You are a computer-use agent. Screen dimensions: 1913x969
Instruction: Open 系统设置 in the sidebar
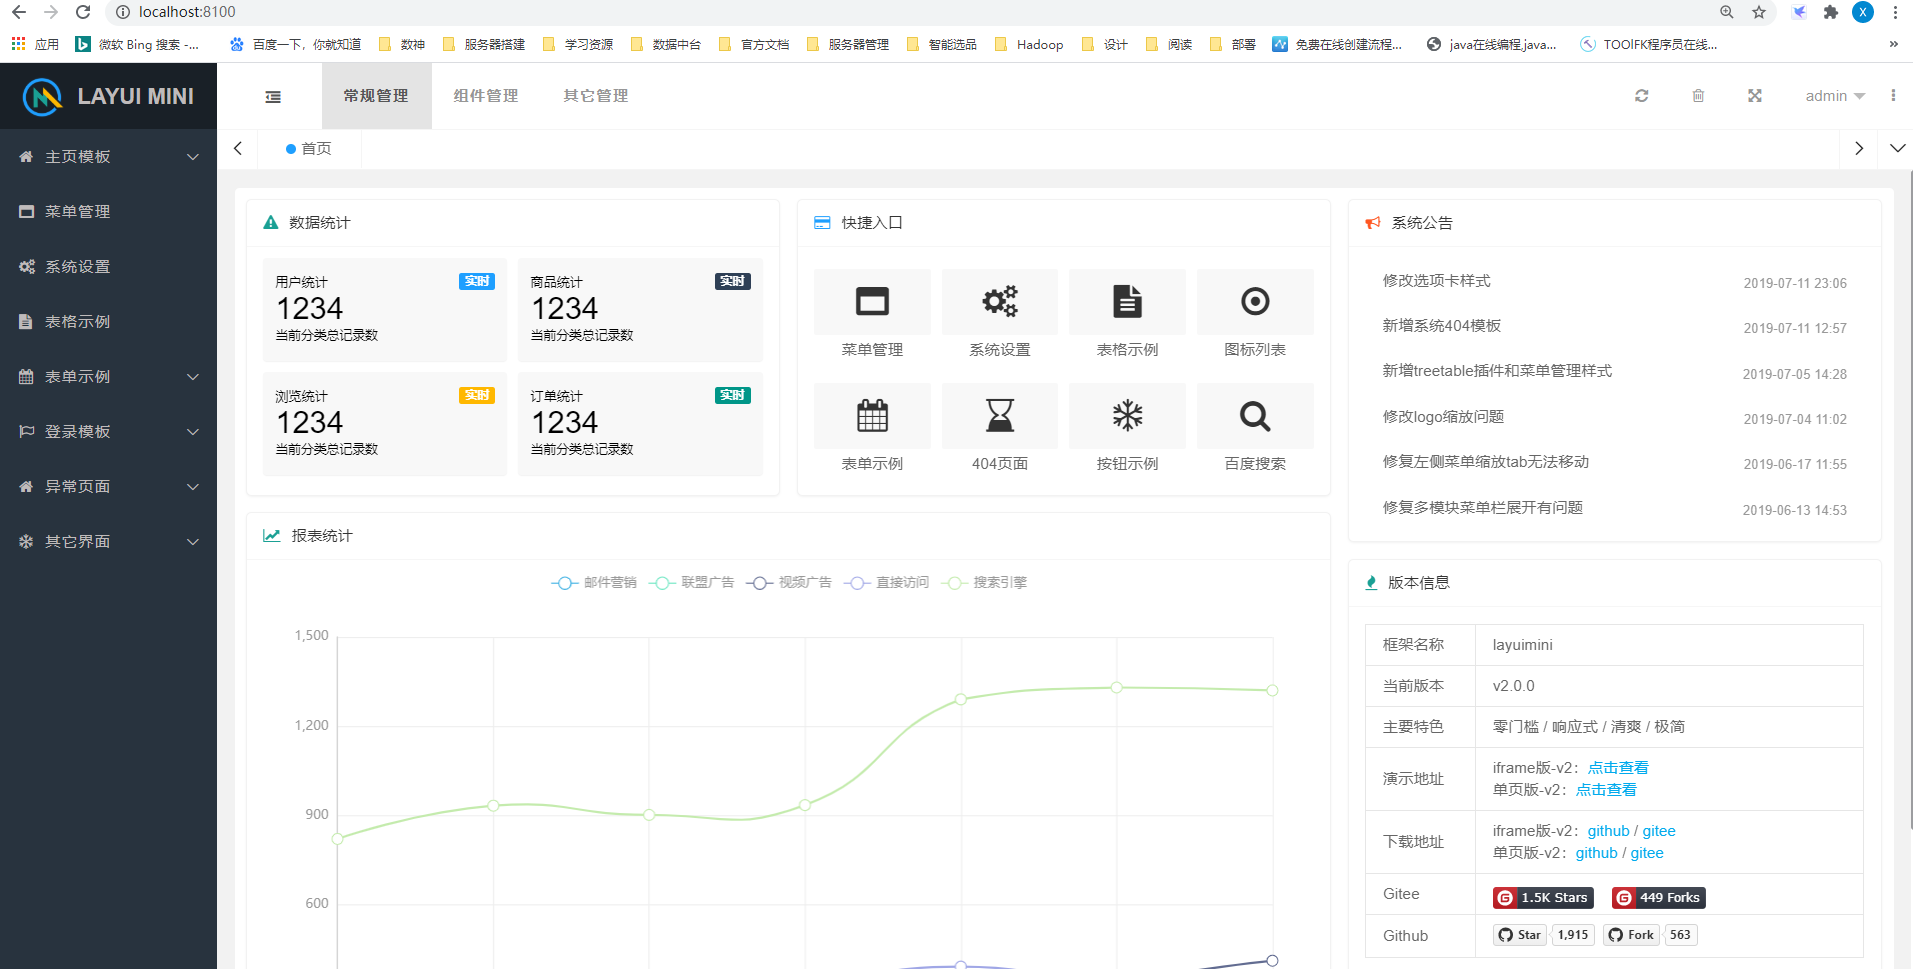[x=108, y=267]
